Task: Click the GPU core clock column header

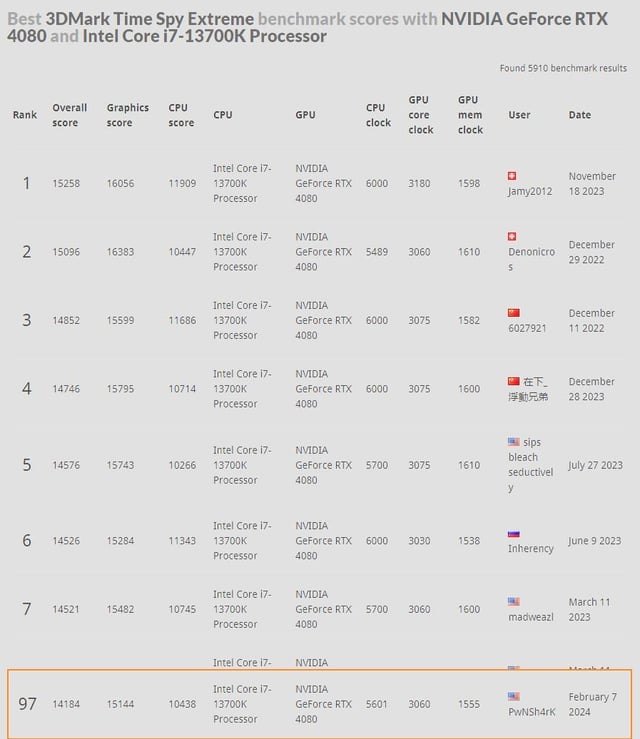Action: [x=420, y=115]
